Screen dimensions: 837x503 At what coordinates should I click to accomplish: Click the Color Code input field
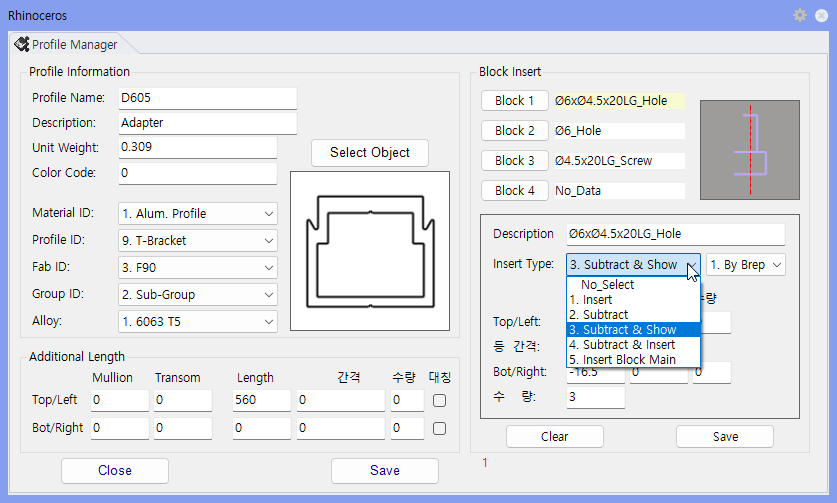click(198, 174)
